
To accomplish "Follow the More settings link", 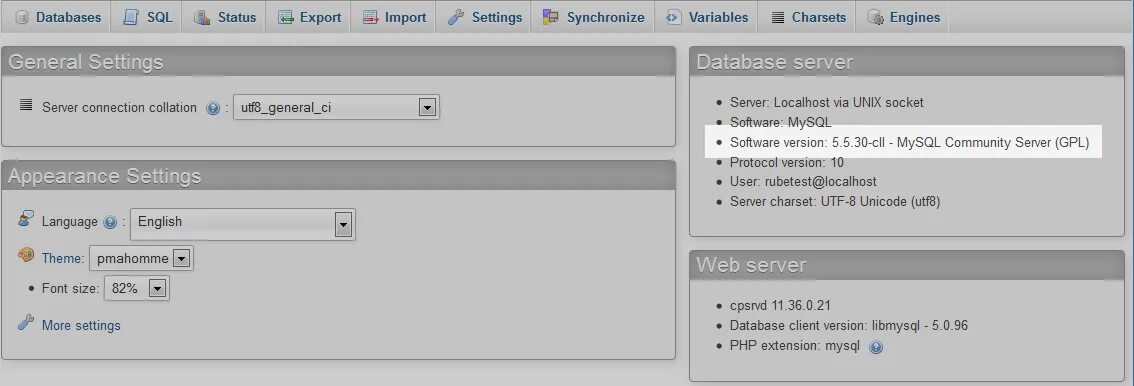I will coord(81,325).
